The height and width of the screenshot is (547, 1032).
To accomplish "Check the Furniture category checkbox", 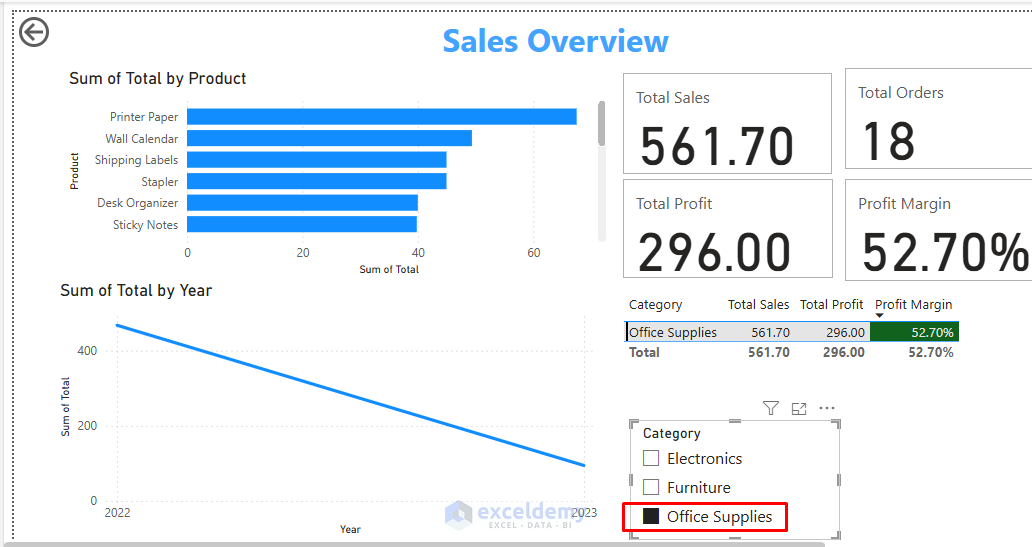I will pos(651,487).
